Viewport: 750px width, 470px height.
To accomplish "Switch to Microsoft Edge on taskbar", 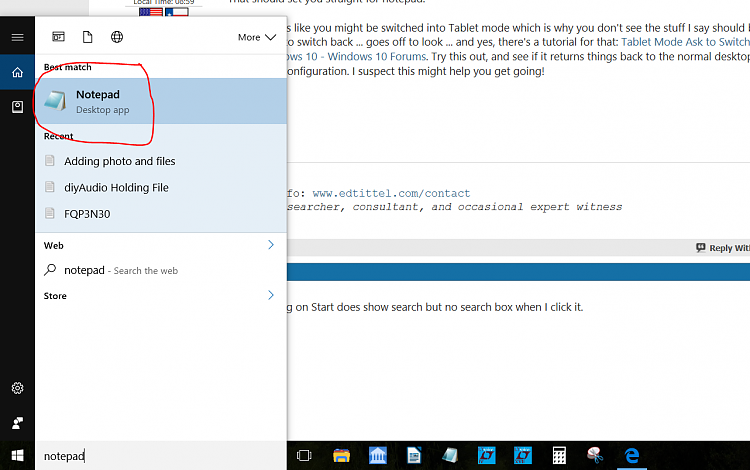I will [x=632, y=456].
